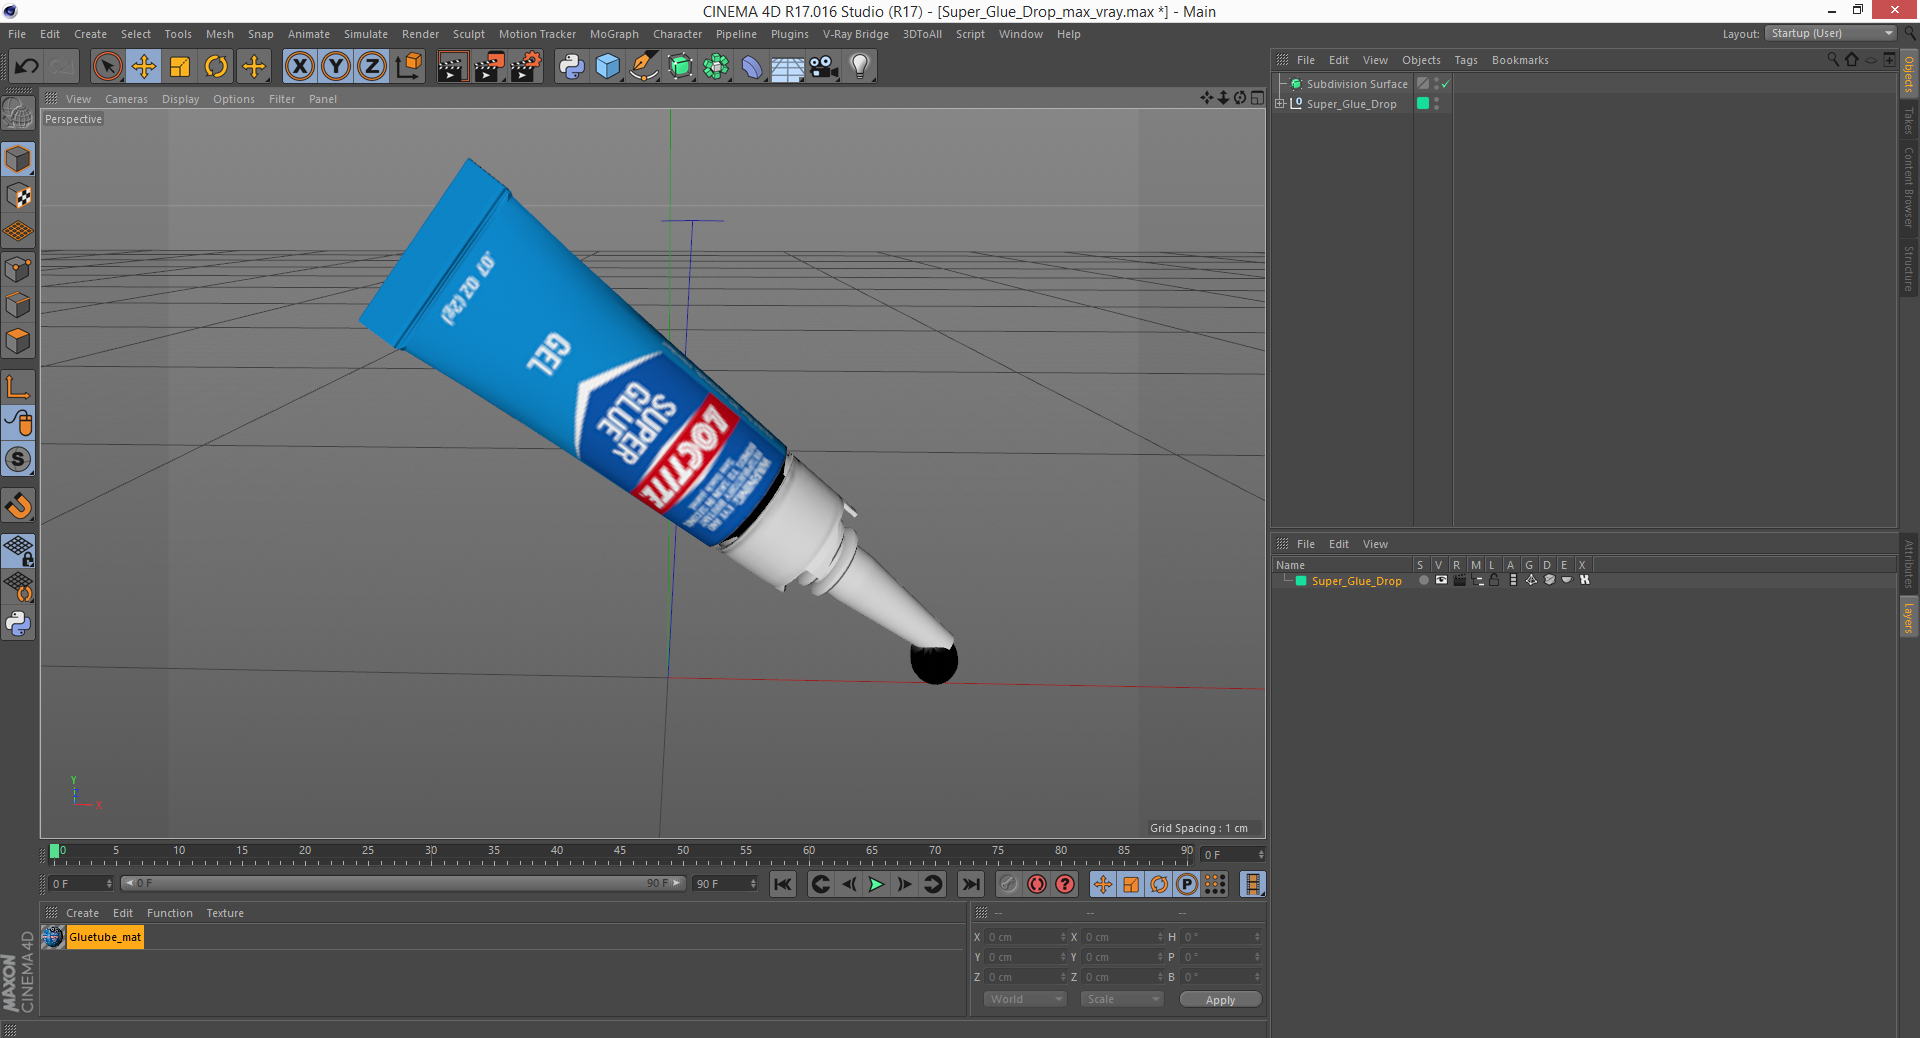Open the Deformer (Bend) icon
Image resolution: width=1920 pixels, height=1038 pixels.
click(752, 67)
